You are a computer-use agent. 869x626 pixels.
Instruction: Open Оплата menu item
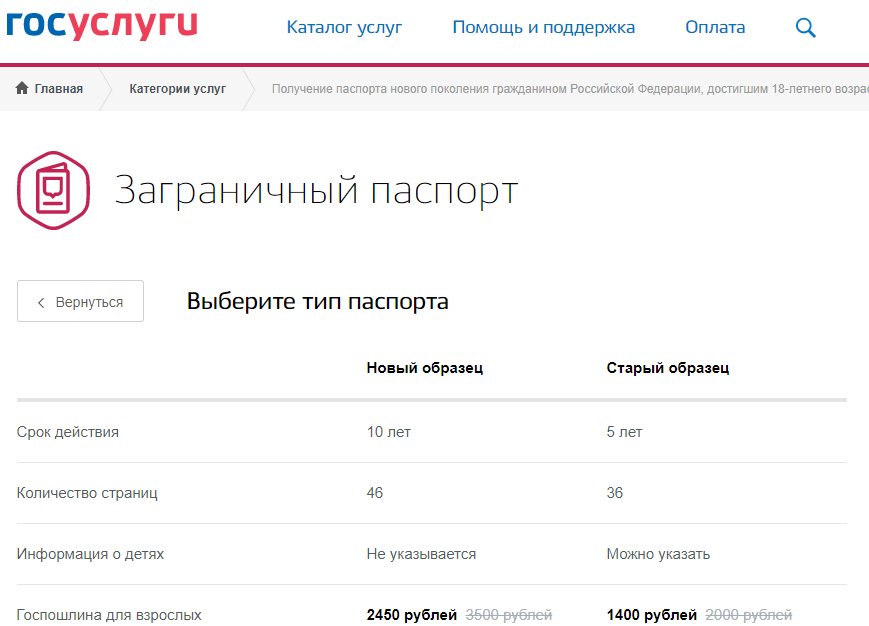pyautogui.click(x=715, y=27)
